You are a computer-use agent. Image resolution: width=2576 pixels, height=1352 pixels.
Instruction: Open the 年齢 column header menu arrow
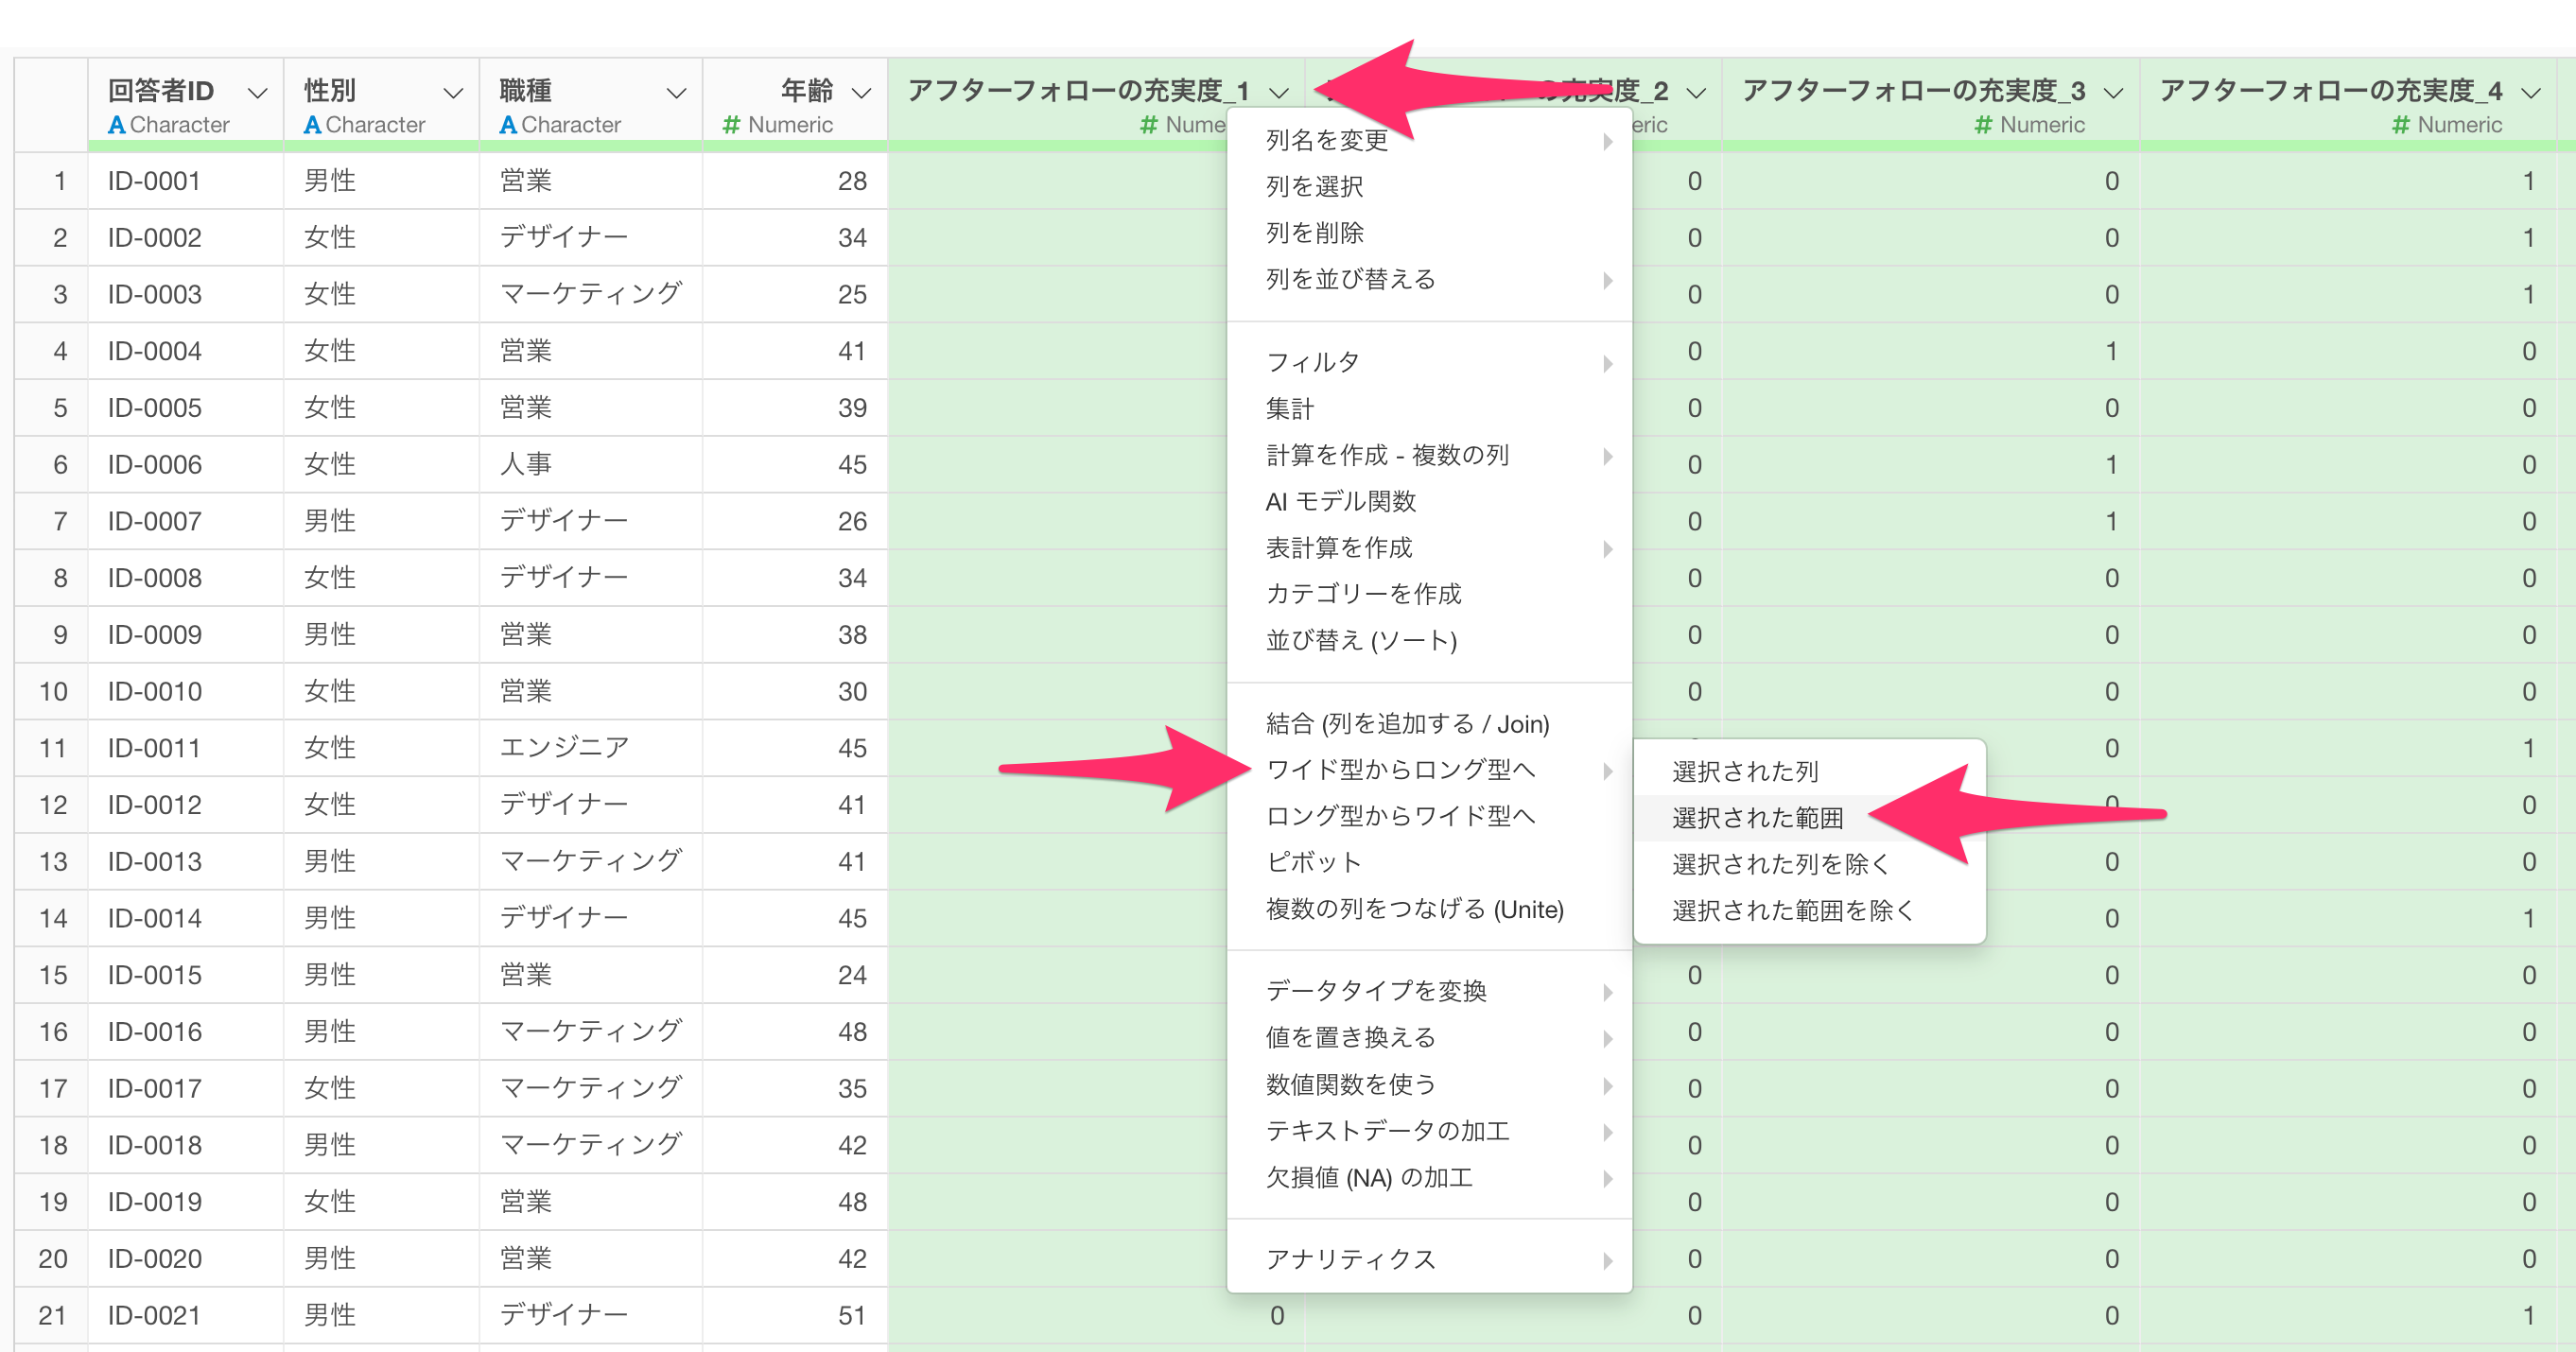[x=861, y=93]
